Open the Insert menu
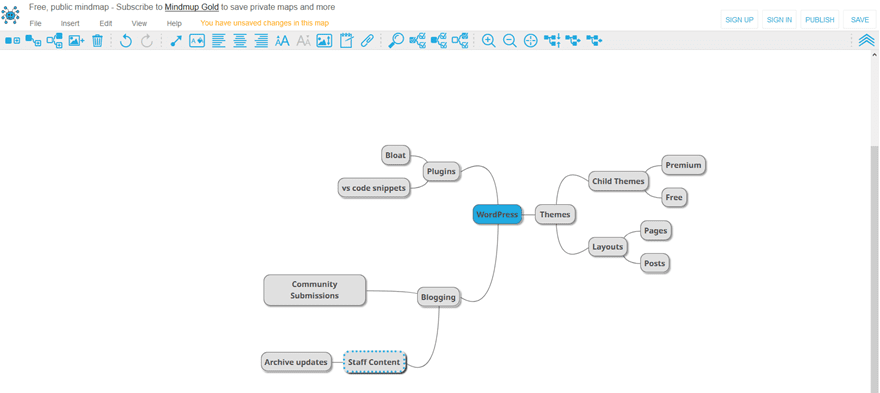 click(70, 24)
